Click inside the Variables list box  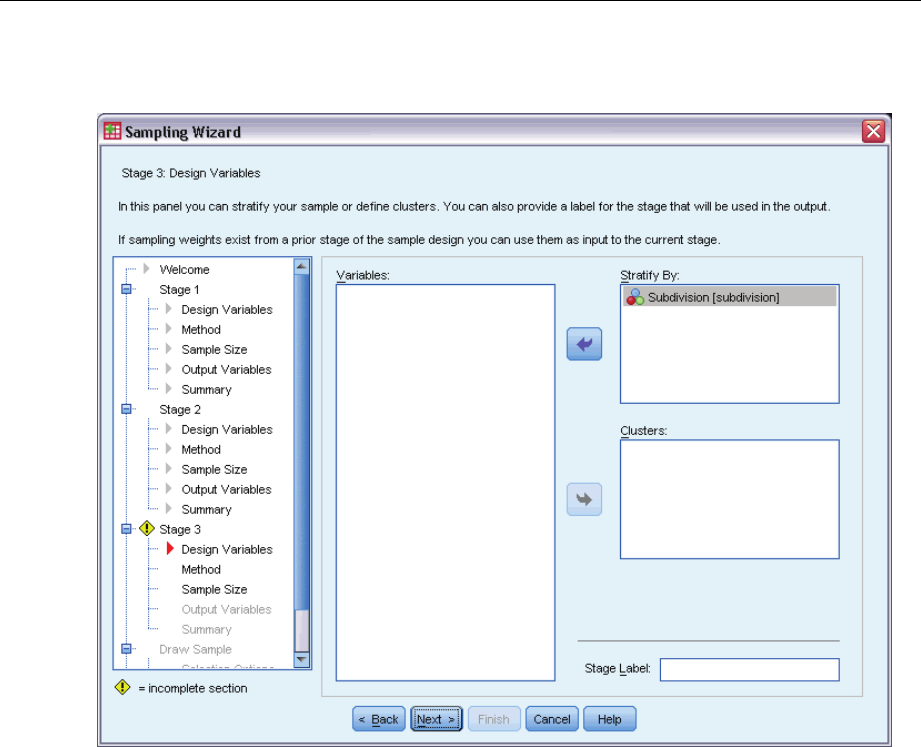[x=445, y=483]
